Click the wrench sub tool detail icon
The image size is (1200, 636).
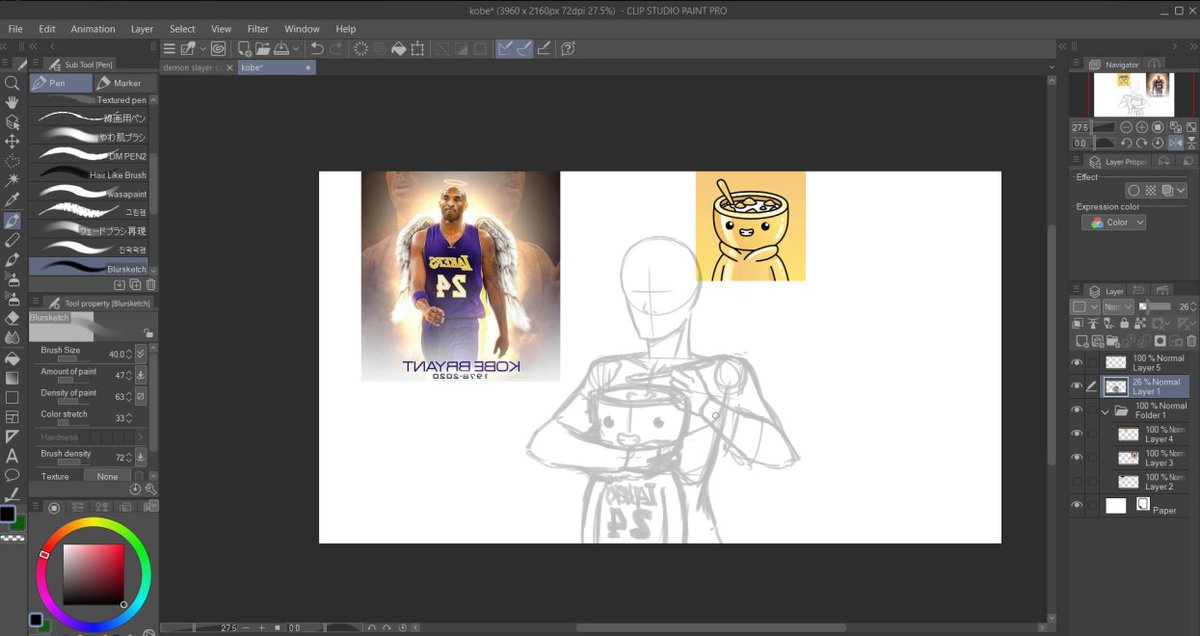tap(150, 489)
